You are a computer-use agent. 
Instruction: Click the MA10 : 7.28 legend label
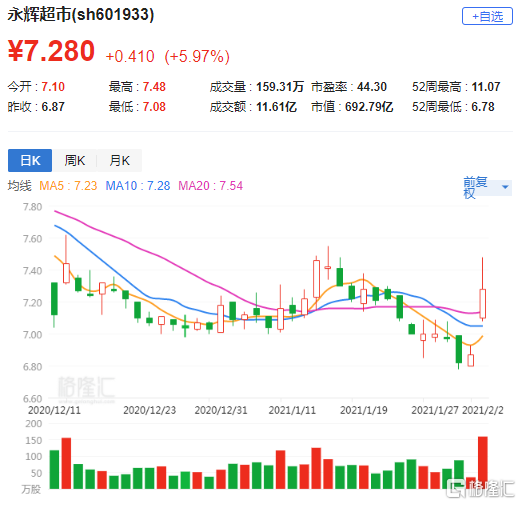(x=138, y=186)
